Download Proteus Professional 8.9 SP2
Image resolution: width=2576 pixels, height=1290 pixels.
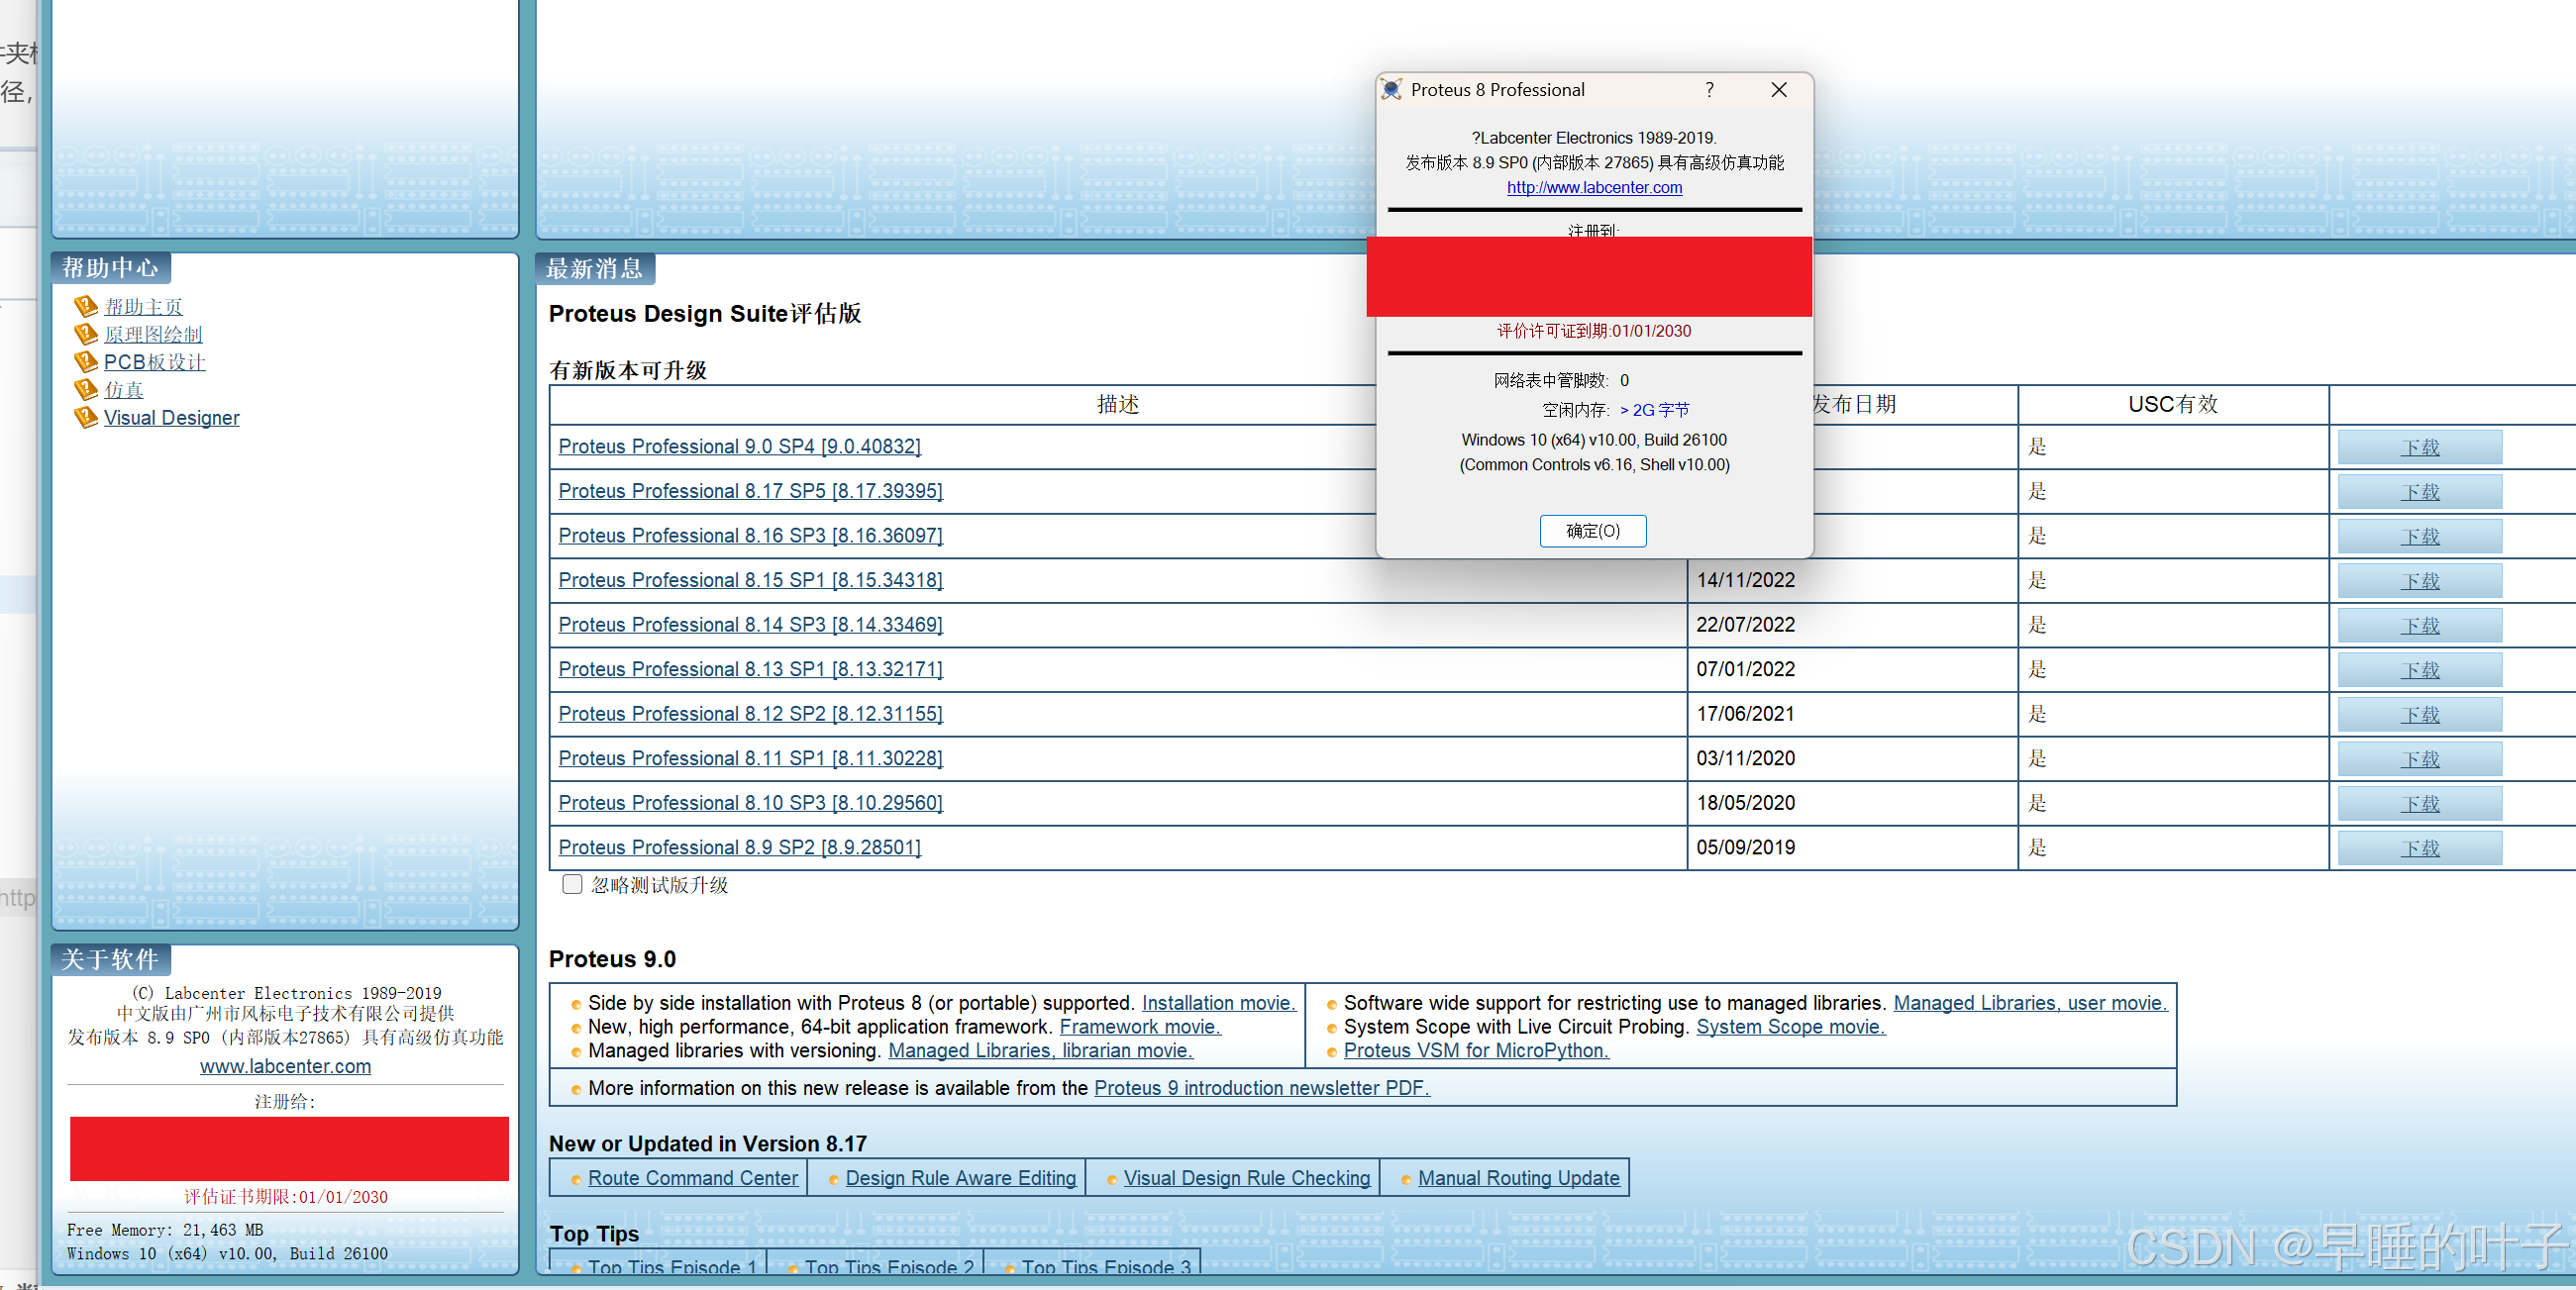2419,848
